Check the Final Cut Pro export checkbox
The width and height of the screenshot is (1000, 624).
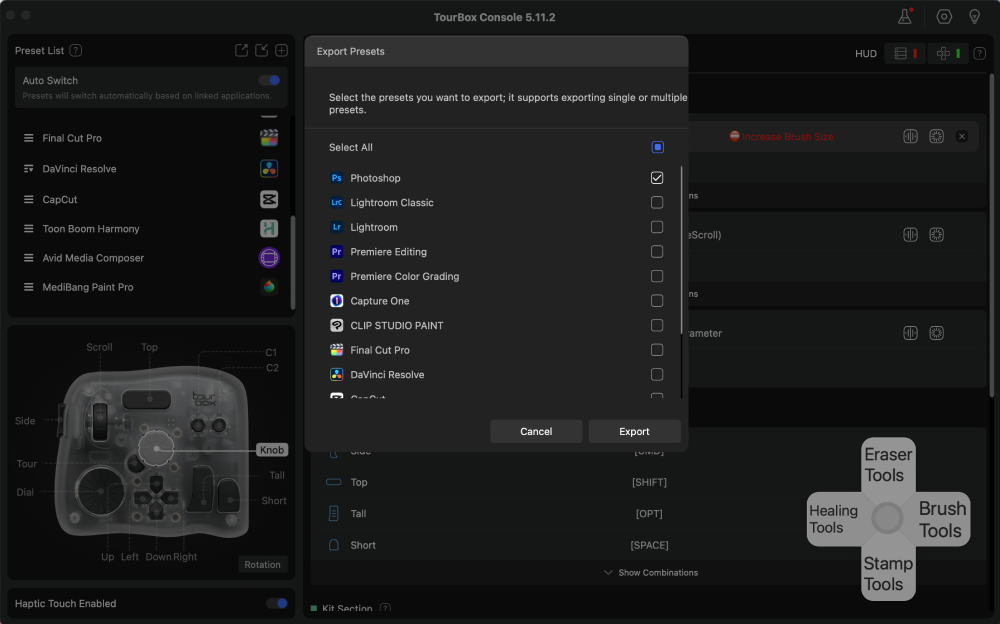[x=657, y=350]
